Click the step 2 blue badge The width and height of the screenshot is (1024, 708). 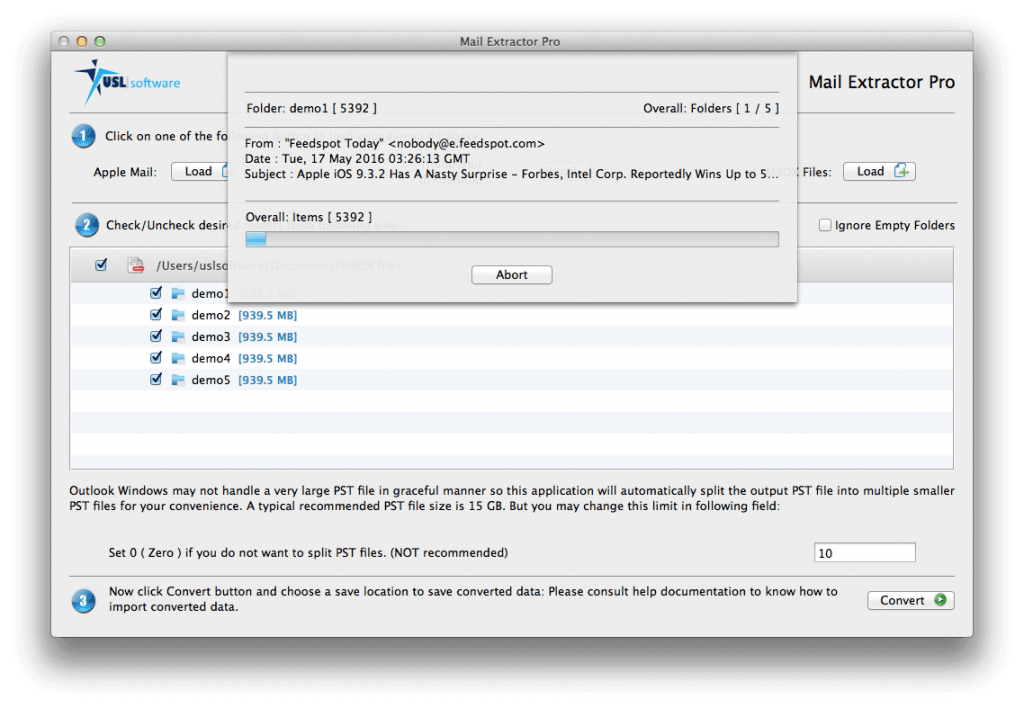(x=84, y=225)
